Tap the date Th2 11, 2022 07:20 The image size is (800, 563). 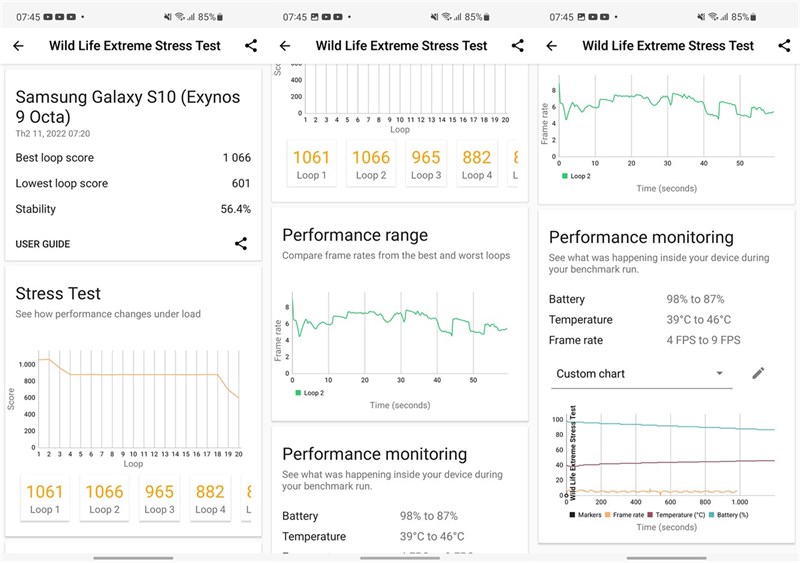[53, 134]
